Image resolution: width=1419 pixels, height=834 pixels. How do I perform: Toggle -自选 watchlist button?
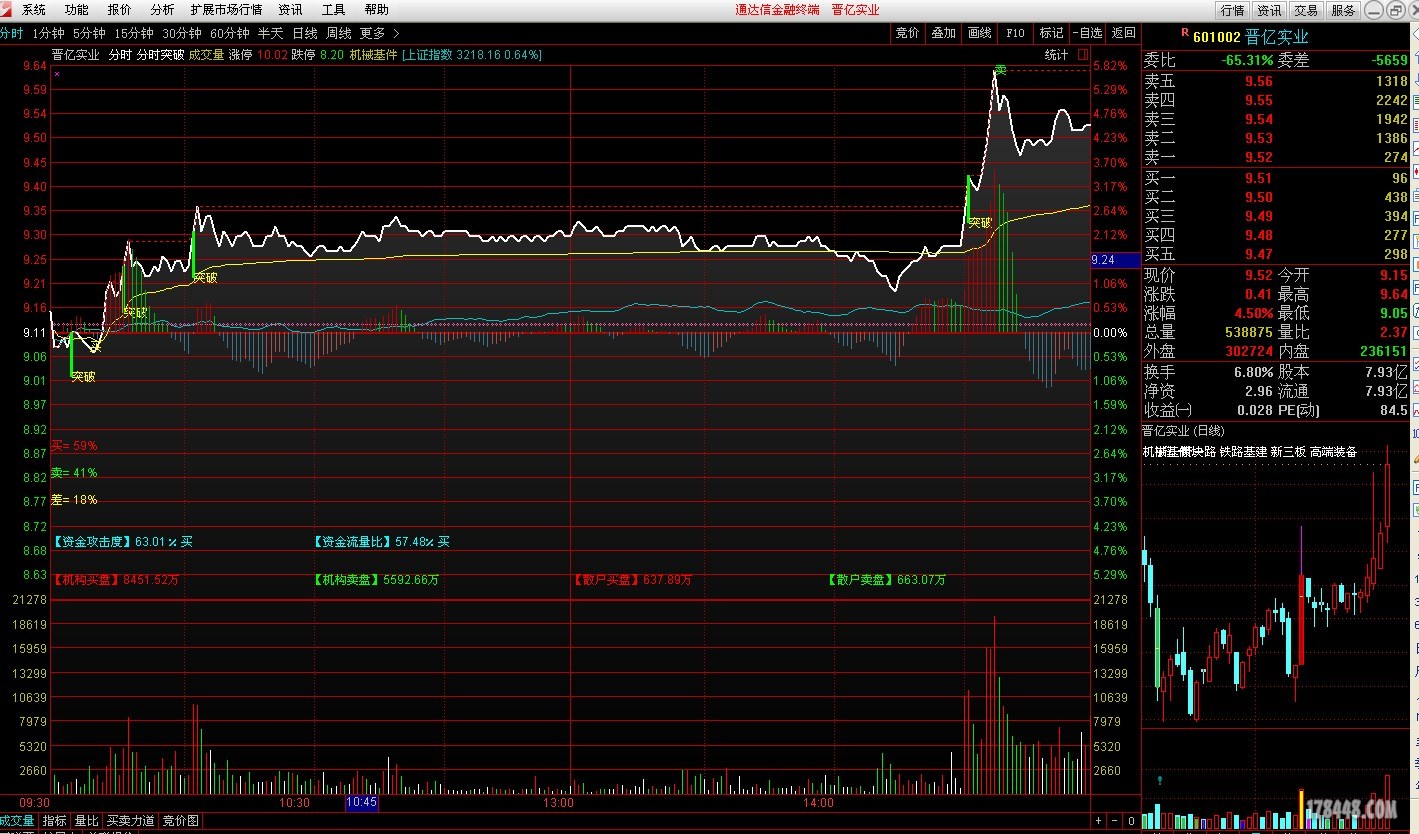(1087, 33)
